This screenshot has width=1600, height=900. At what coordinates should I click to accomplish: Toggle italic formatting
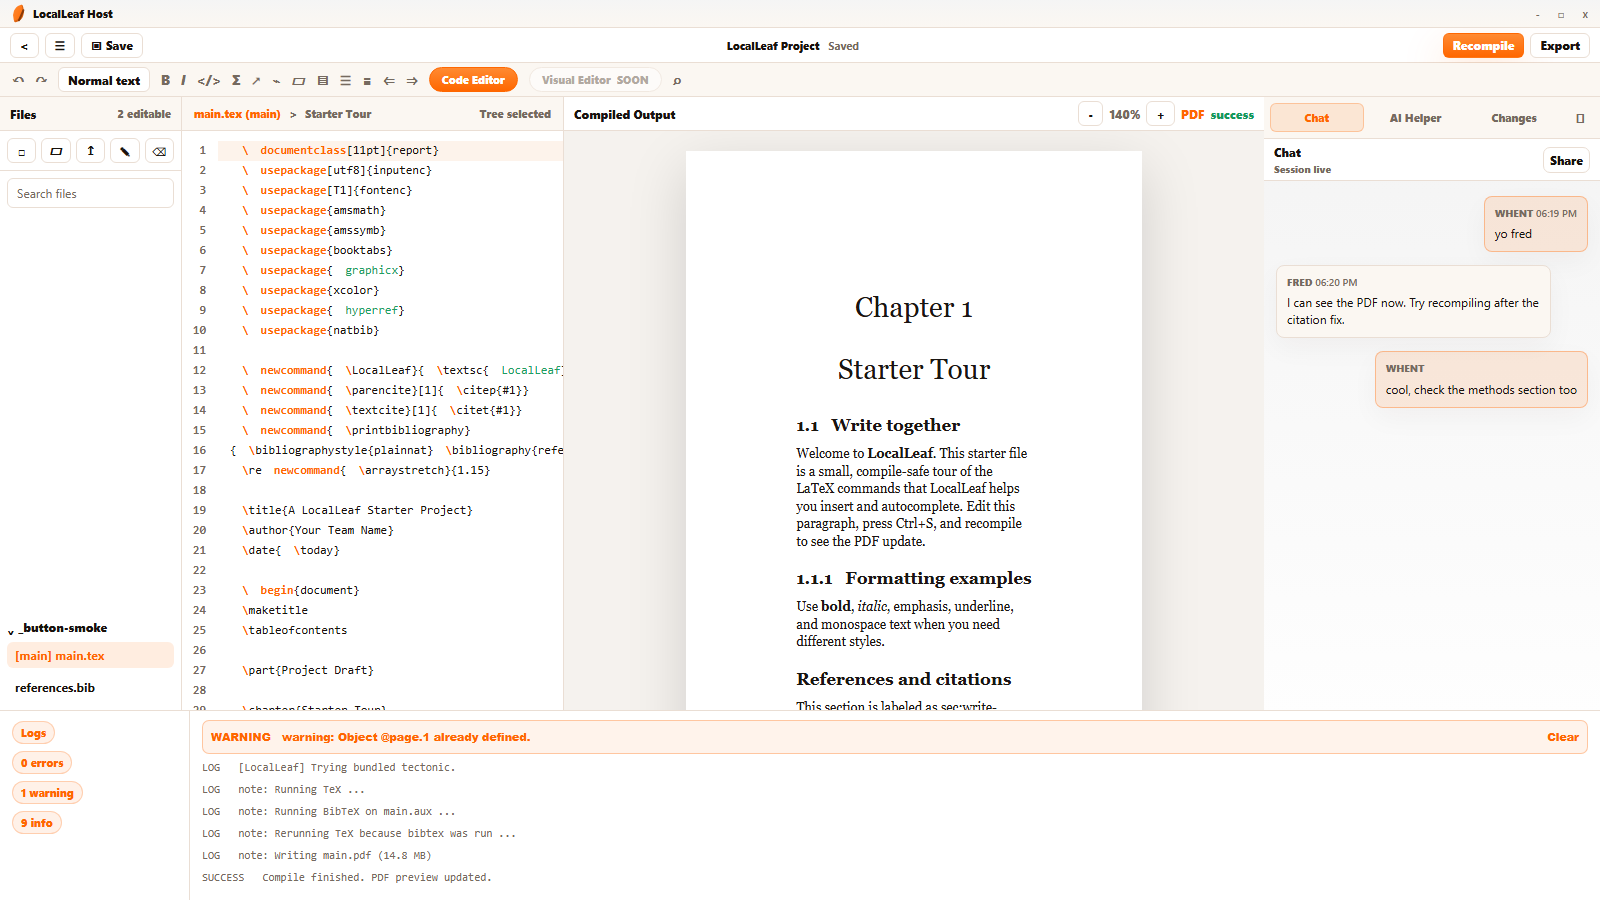(183, 80)
